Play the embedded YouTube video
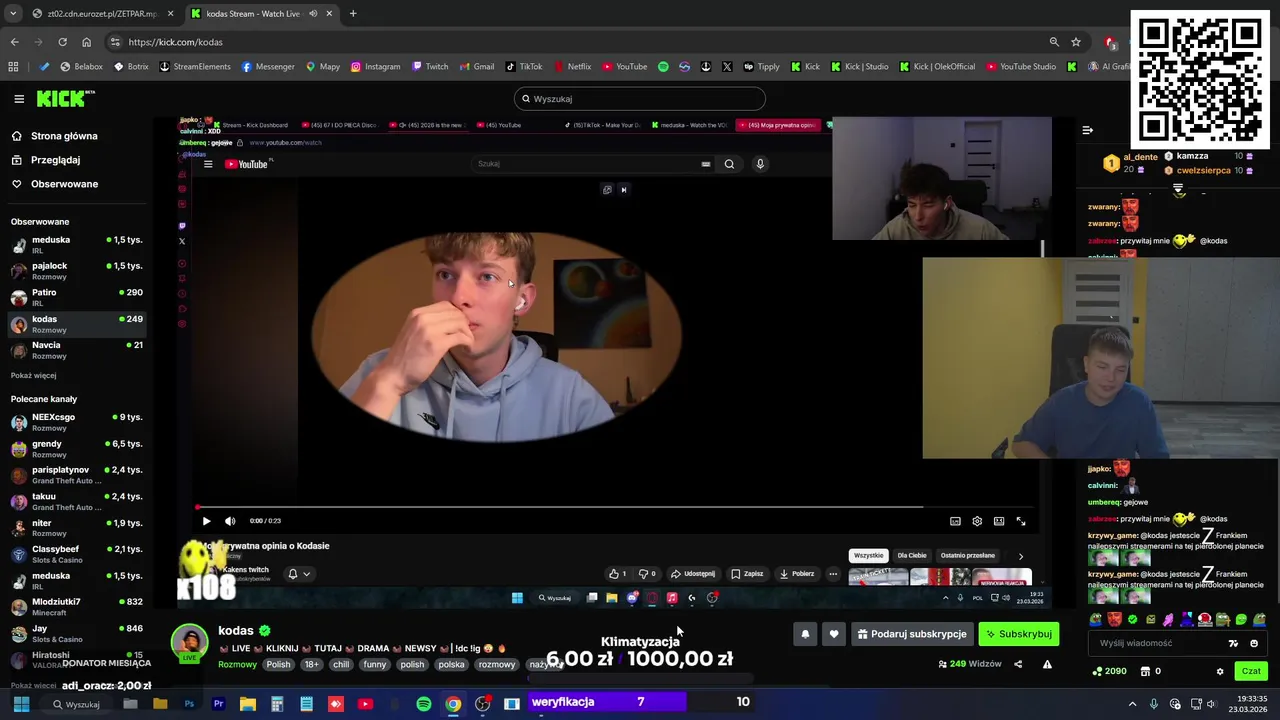This screenshot has width=1280, height=720. pos(206,521)
